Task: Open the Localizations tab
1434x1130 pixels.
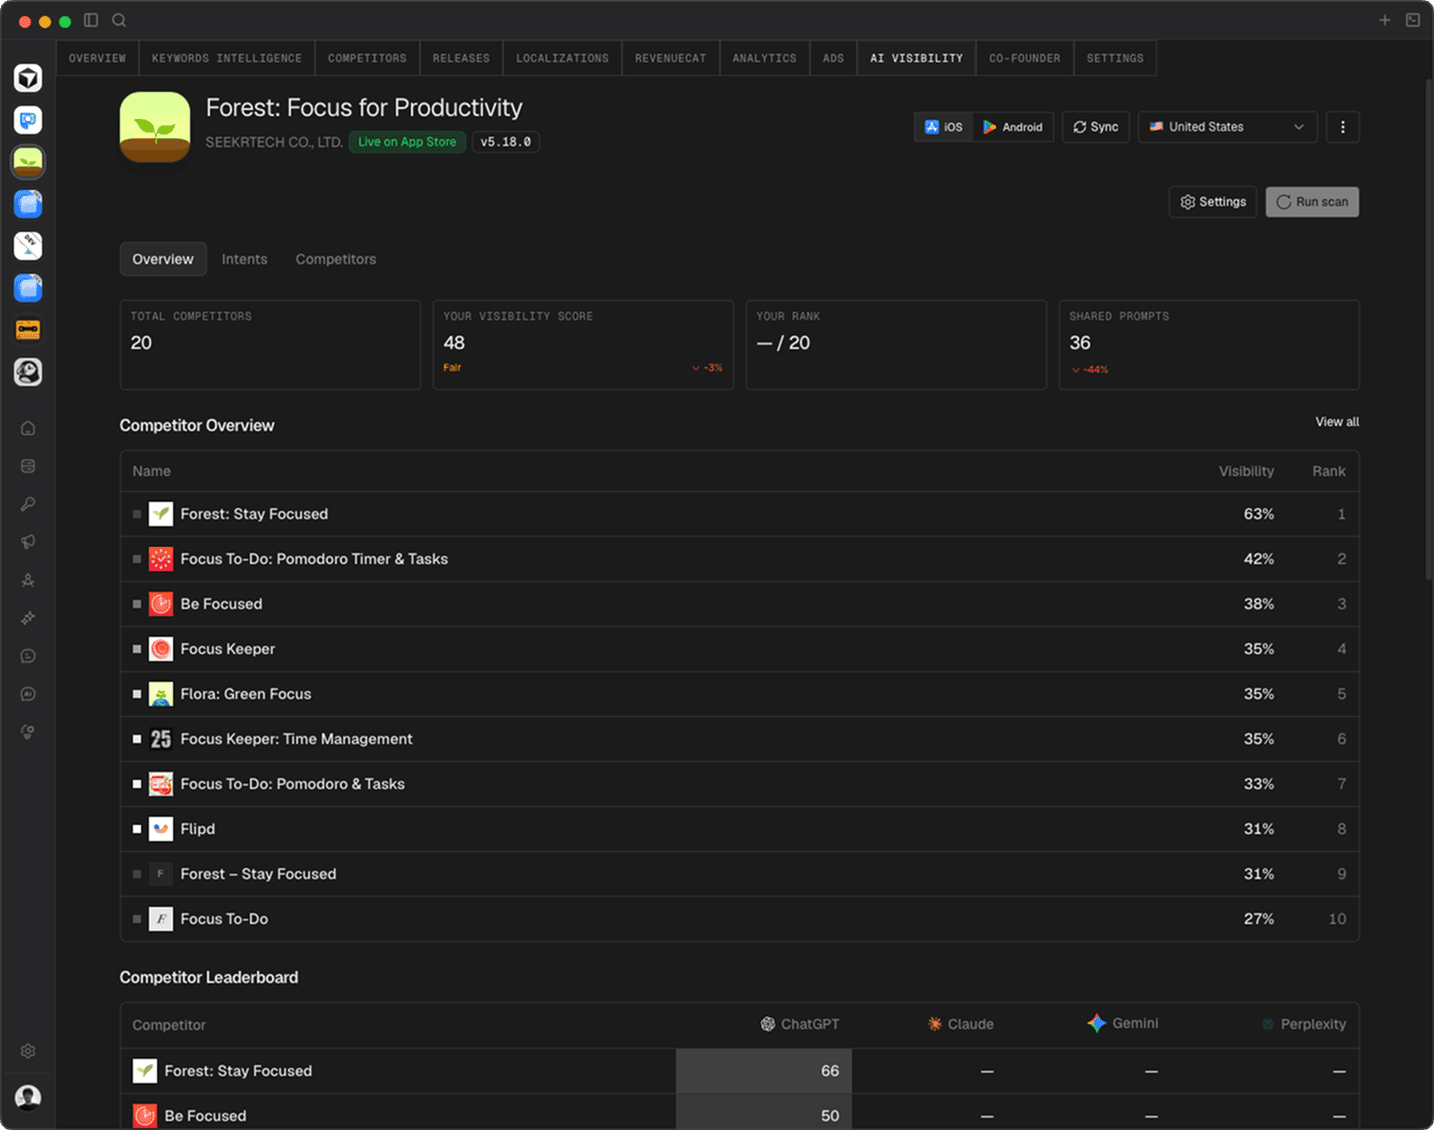Action: pyautogui.click(x=562, y=58)
